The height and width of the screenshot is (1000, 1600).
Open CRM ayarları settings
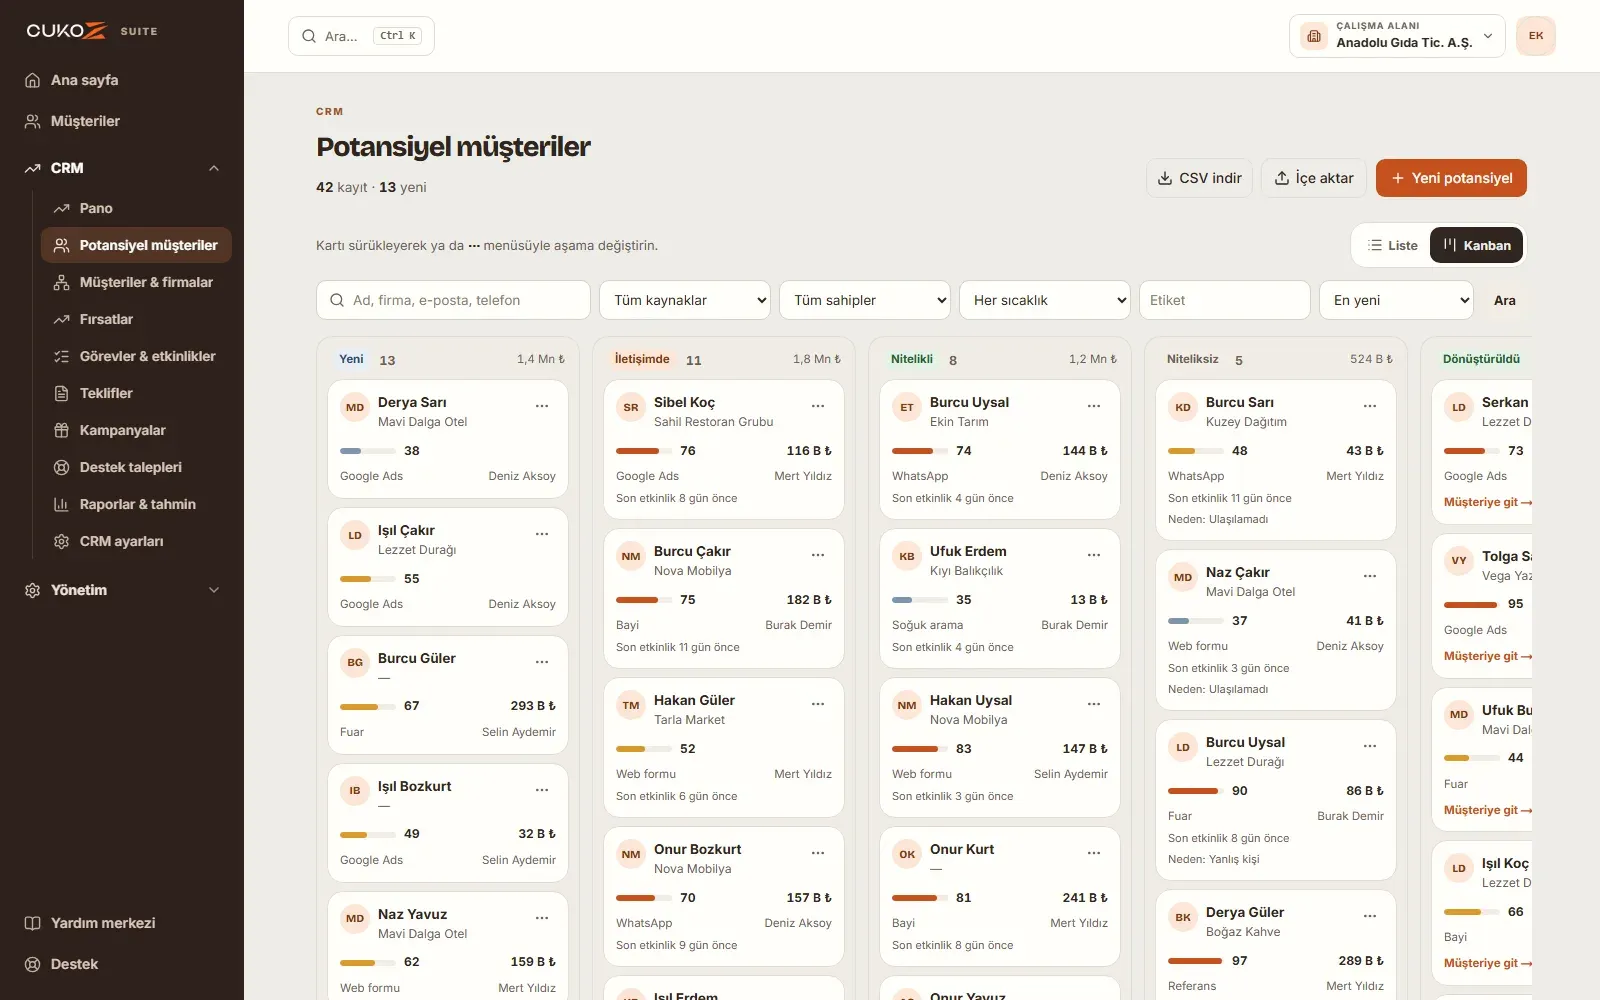(136, 541)
